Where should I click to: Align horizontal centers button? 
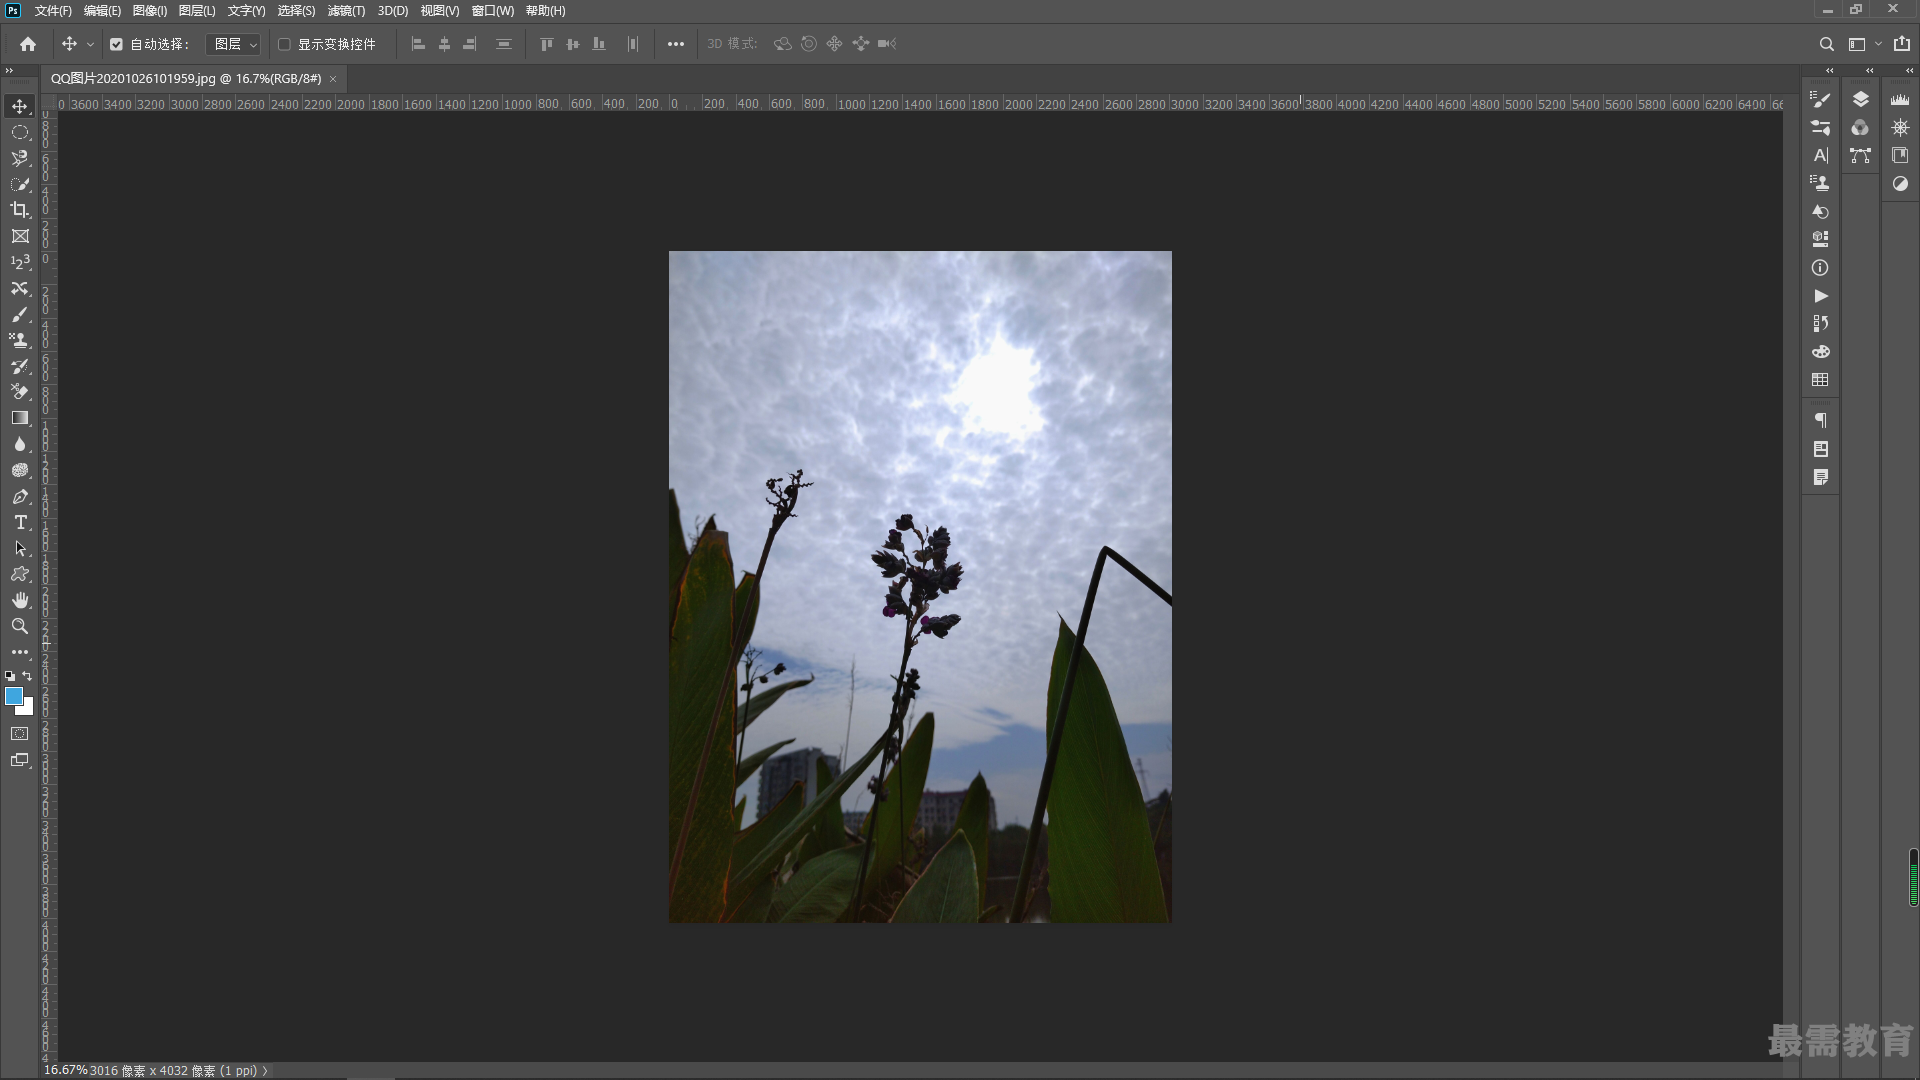pyautogui.click(x=444, y=44)
